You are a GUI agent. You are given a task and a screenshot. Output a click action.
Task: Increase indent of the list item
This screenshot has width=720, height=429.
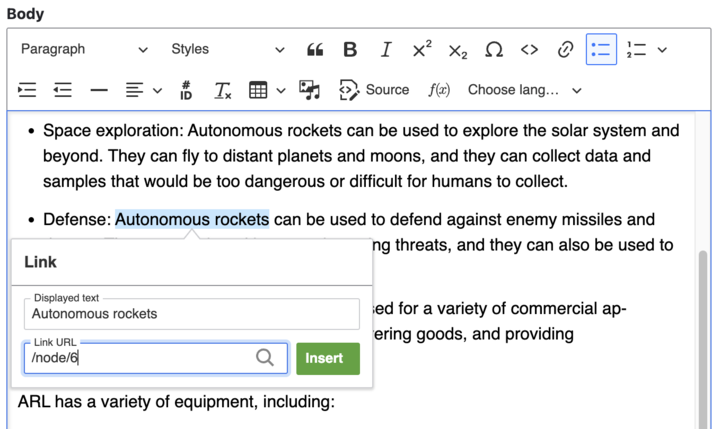point(27,90)
